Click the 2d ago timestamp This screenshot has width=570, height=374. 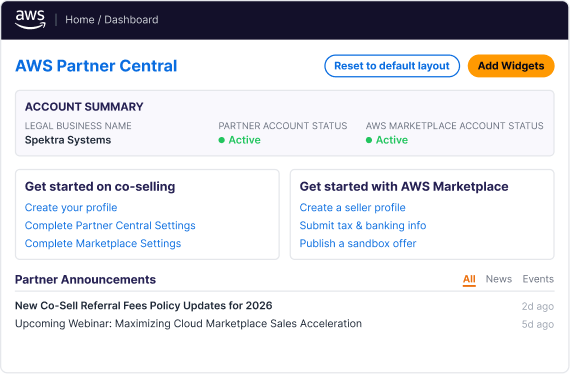538,306
